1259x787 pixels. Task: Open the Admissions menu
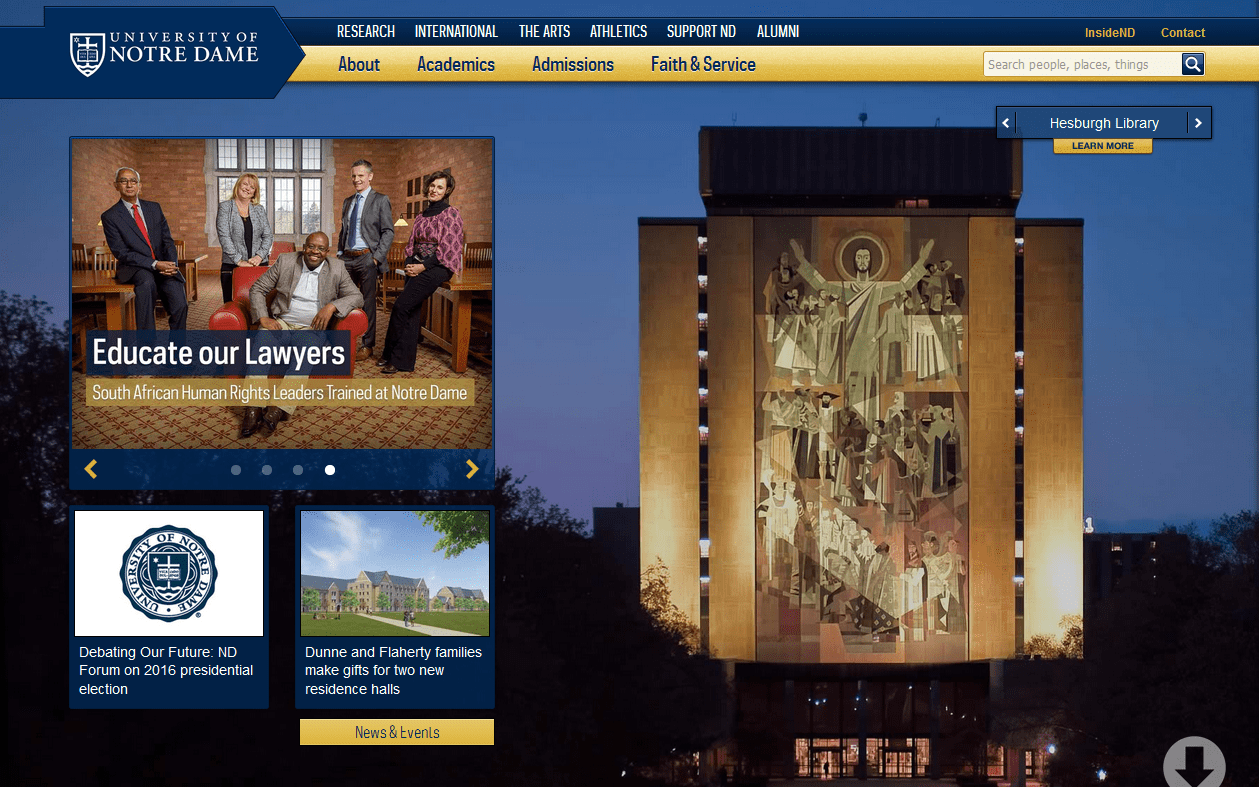572,64
